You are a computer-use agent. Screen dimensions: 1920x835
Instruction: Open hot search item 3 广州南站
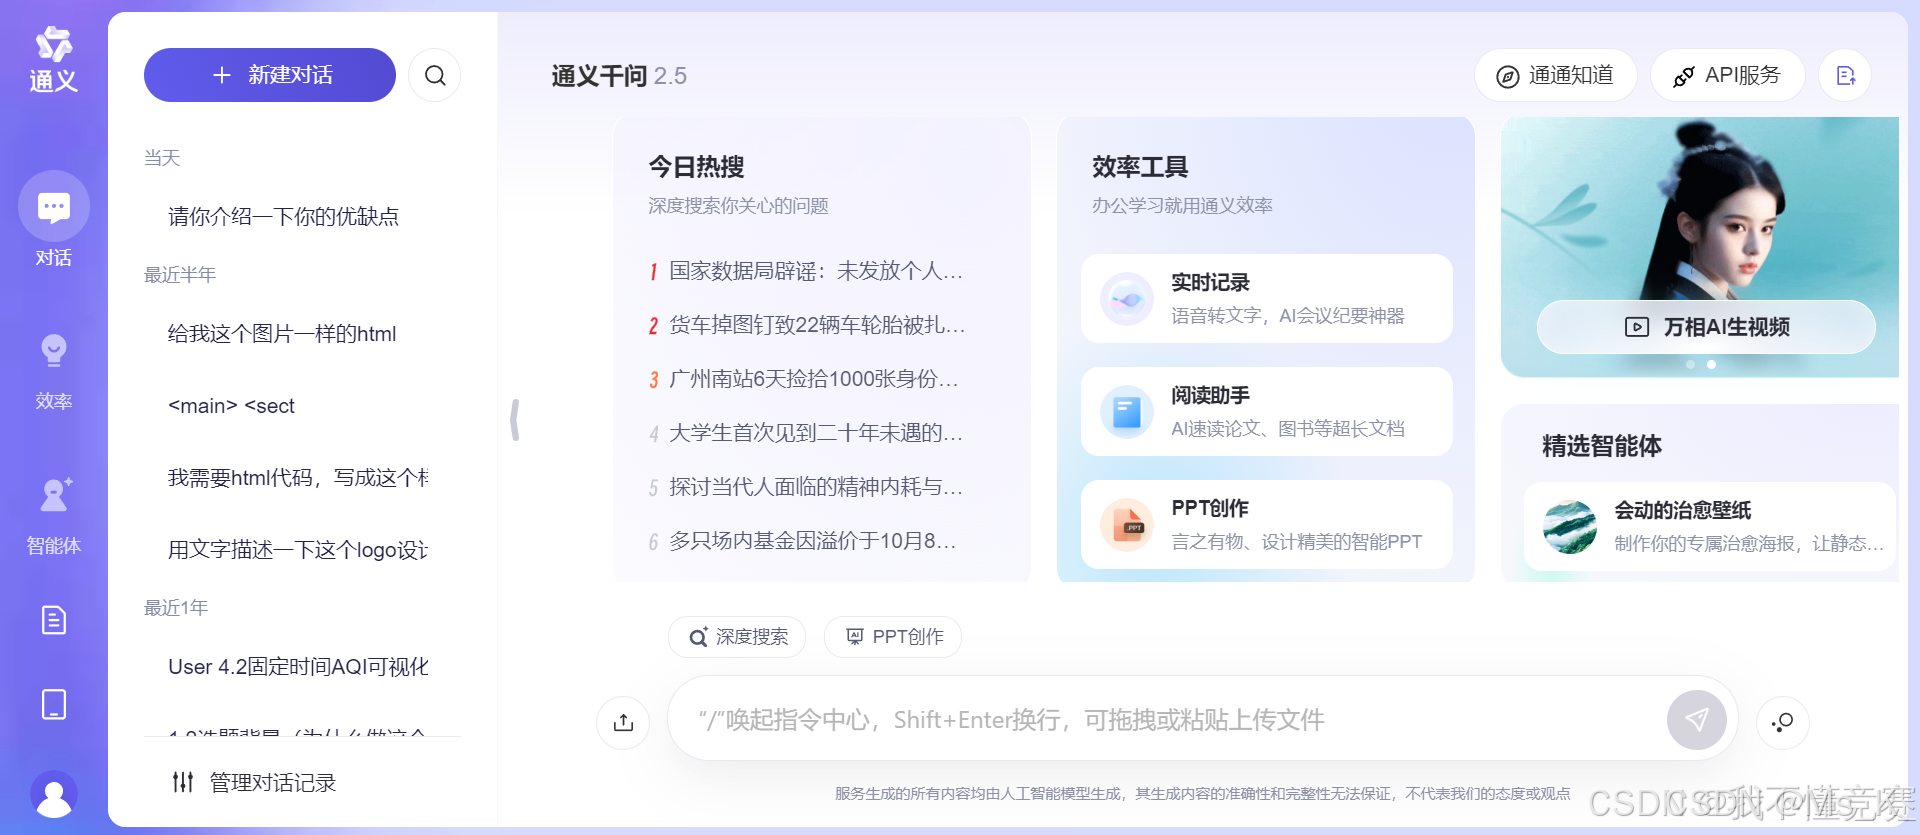point(806,379)
